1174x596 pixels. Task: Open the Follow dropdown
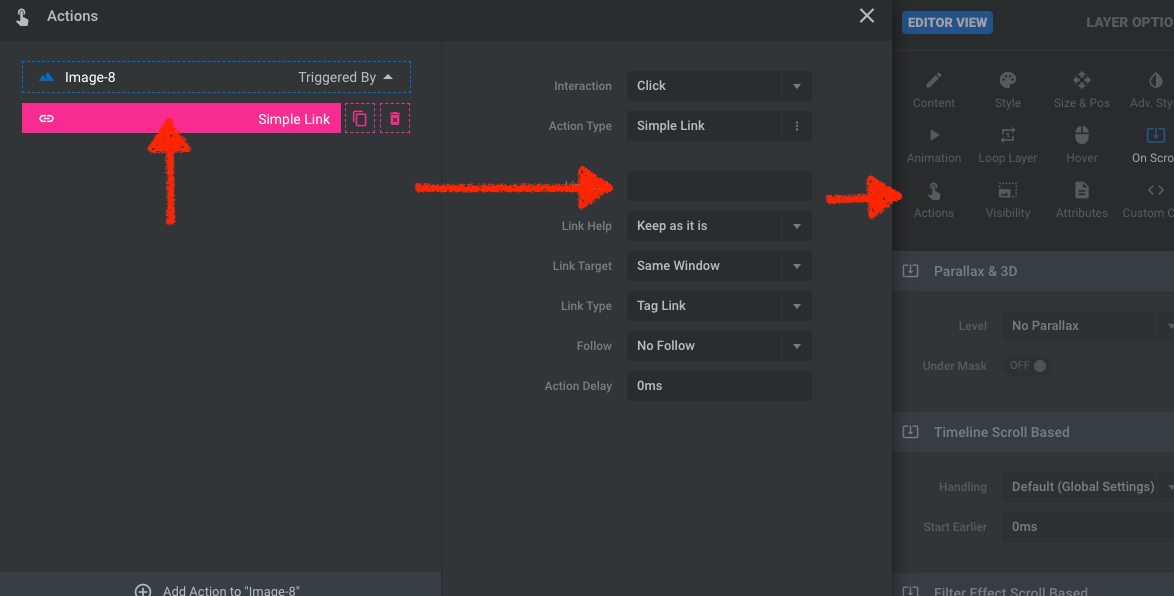719,346
